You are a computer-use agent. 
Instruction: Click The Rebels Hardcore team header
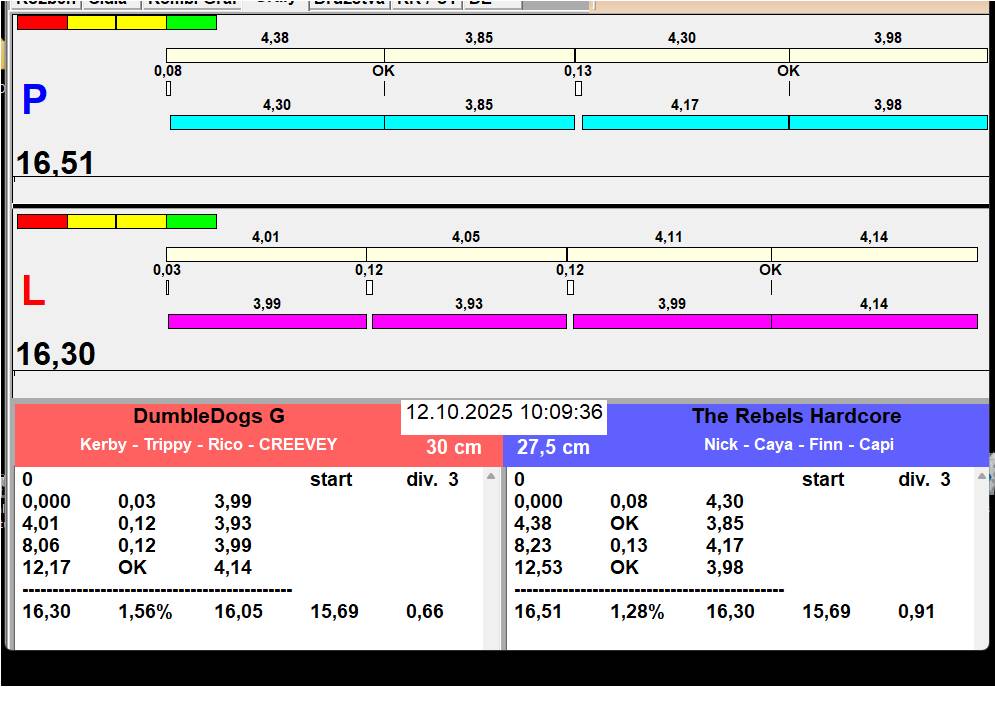pyautogui.click(x=796, y=417)
